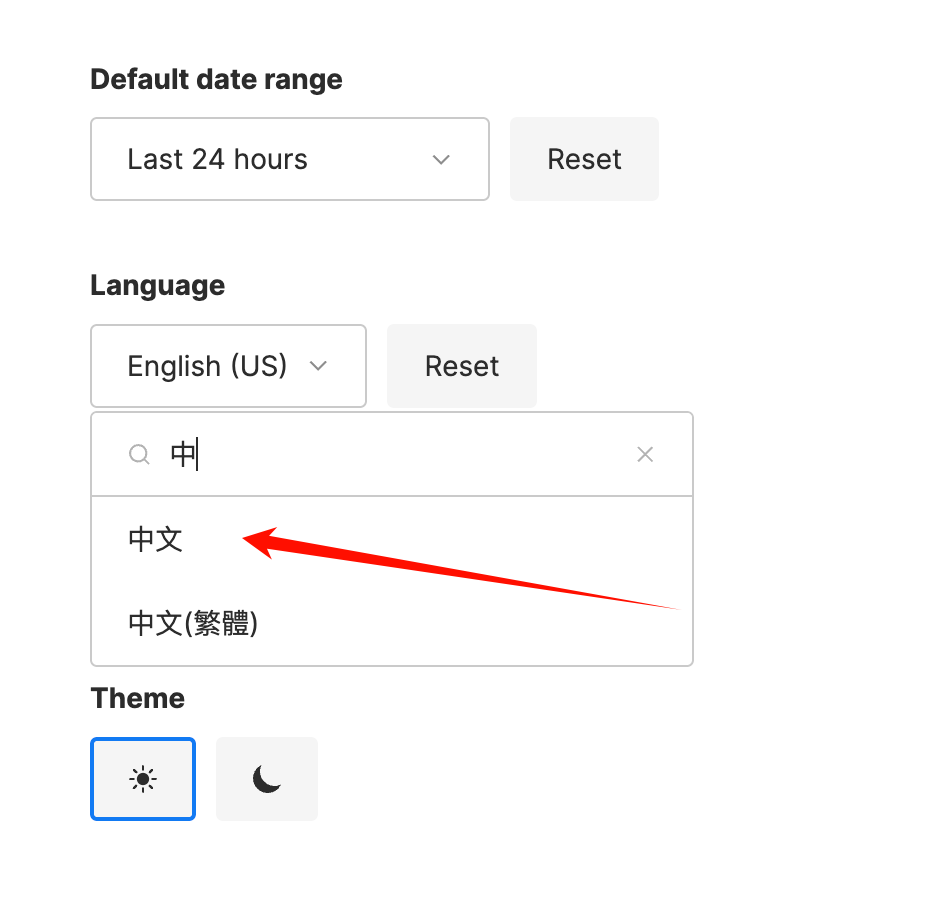Open the Default date range dropdown

click(x=289, y=160)
